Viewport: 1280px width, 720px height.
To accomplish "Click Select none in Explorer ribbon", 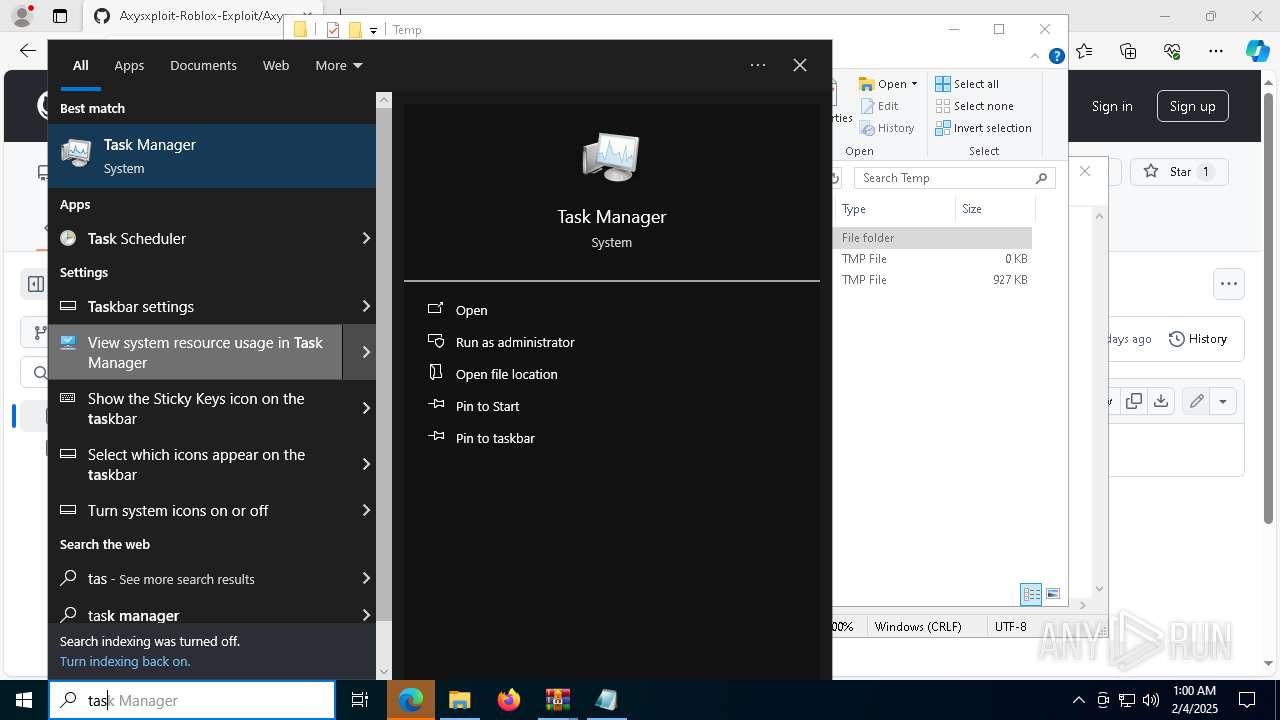I will [974, 106].
